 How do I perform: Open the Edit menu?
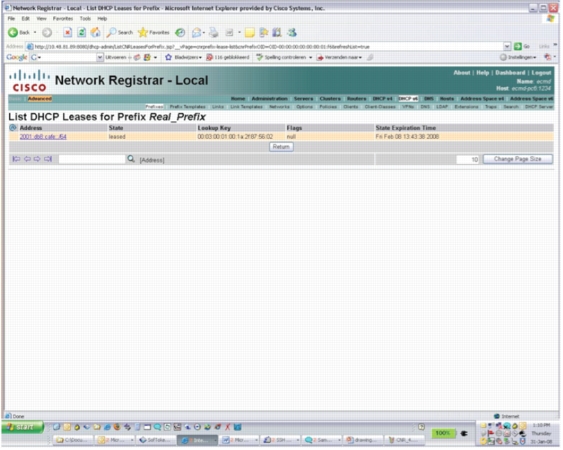25,19
